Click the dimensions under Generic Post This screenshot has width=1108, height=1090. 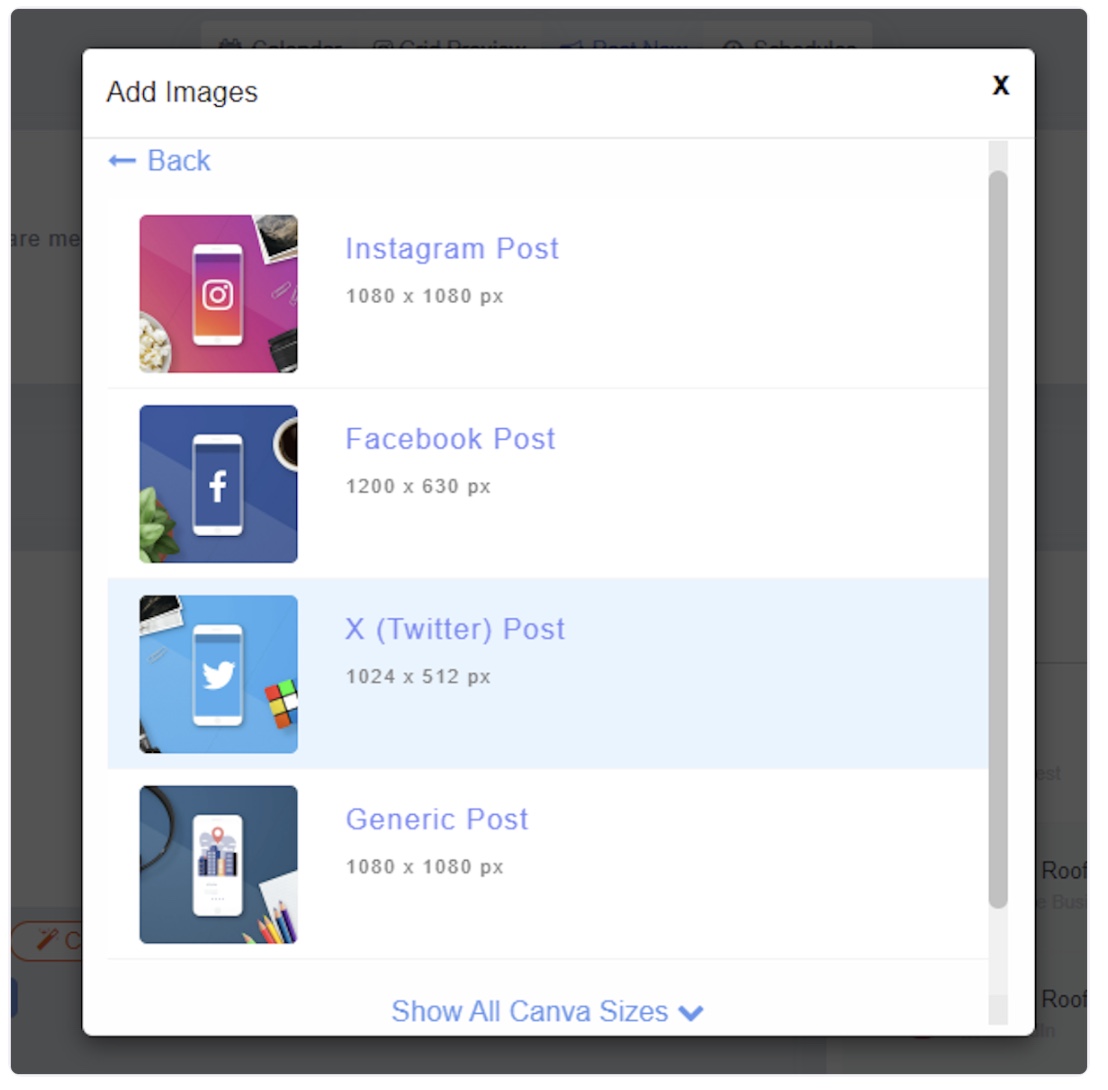pyautogui.click(x=425, y=866)
